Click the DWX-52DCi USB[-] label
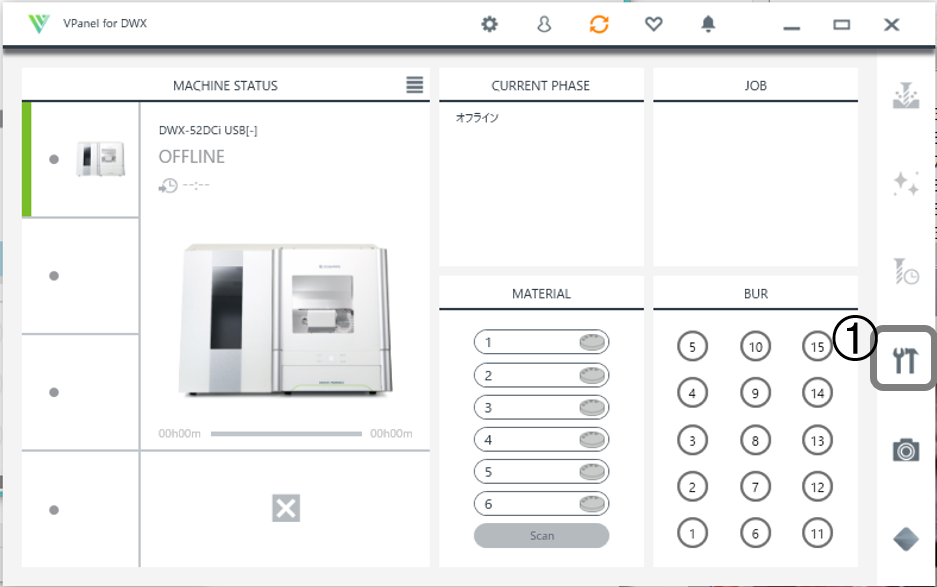 pyautogui.click(x=208, y=130)
